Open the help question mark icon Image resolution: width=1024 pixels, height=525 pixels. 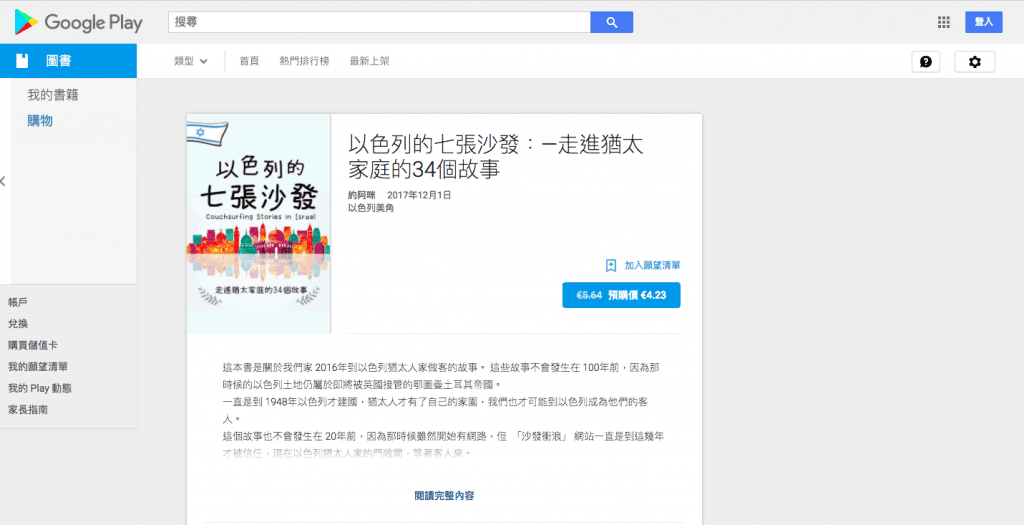point(925,61)
